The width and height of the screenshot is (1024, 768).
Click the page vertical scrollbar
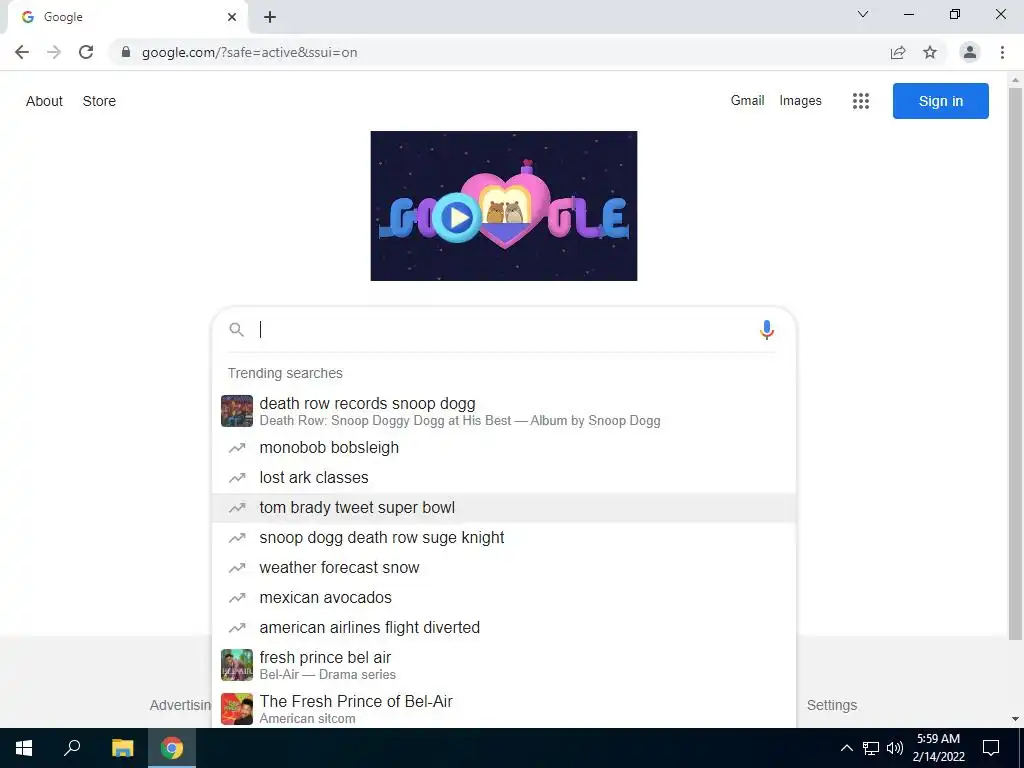click(1015, 364)
